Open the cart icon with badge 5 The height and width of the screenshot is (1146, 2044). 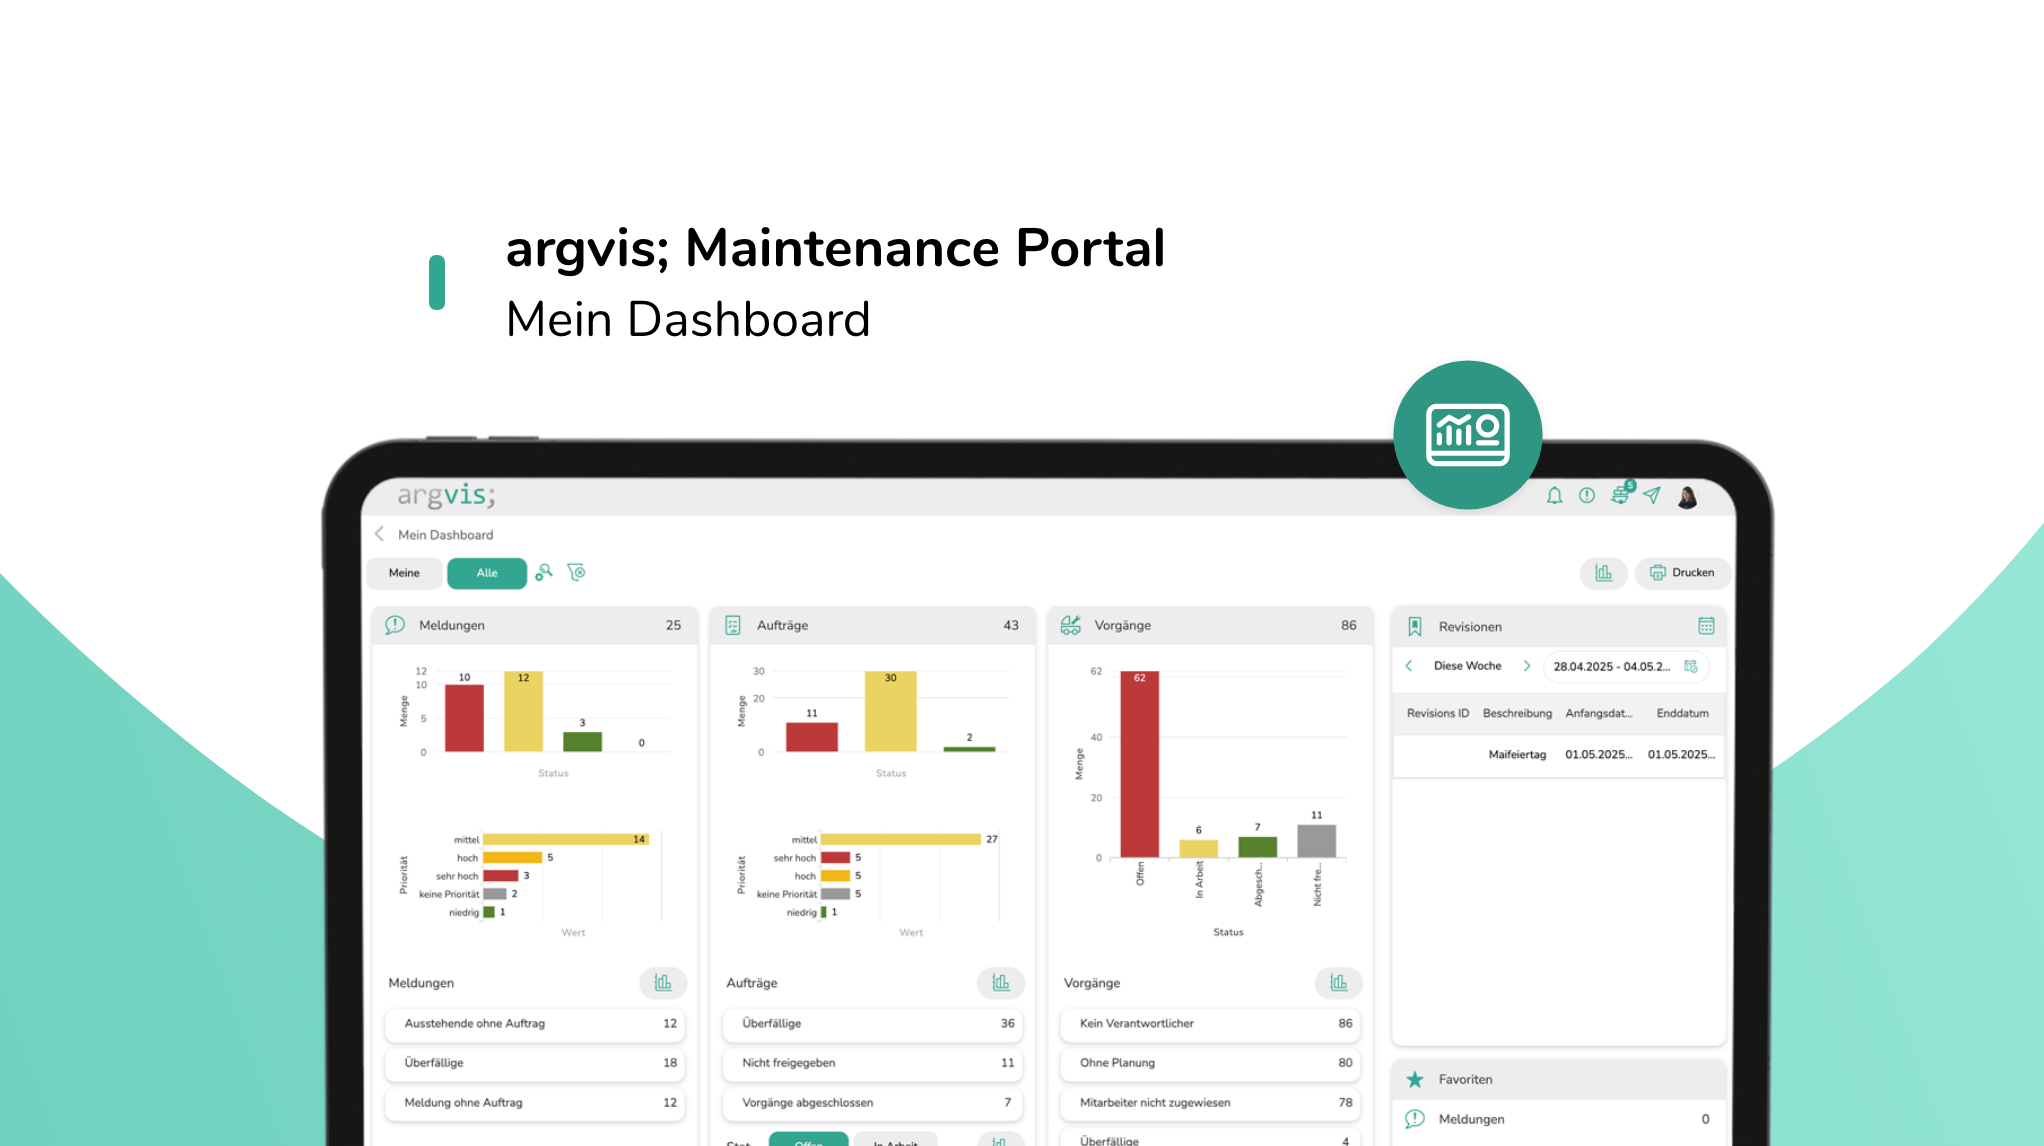point(1620,496)
